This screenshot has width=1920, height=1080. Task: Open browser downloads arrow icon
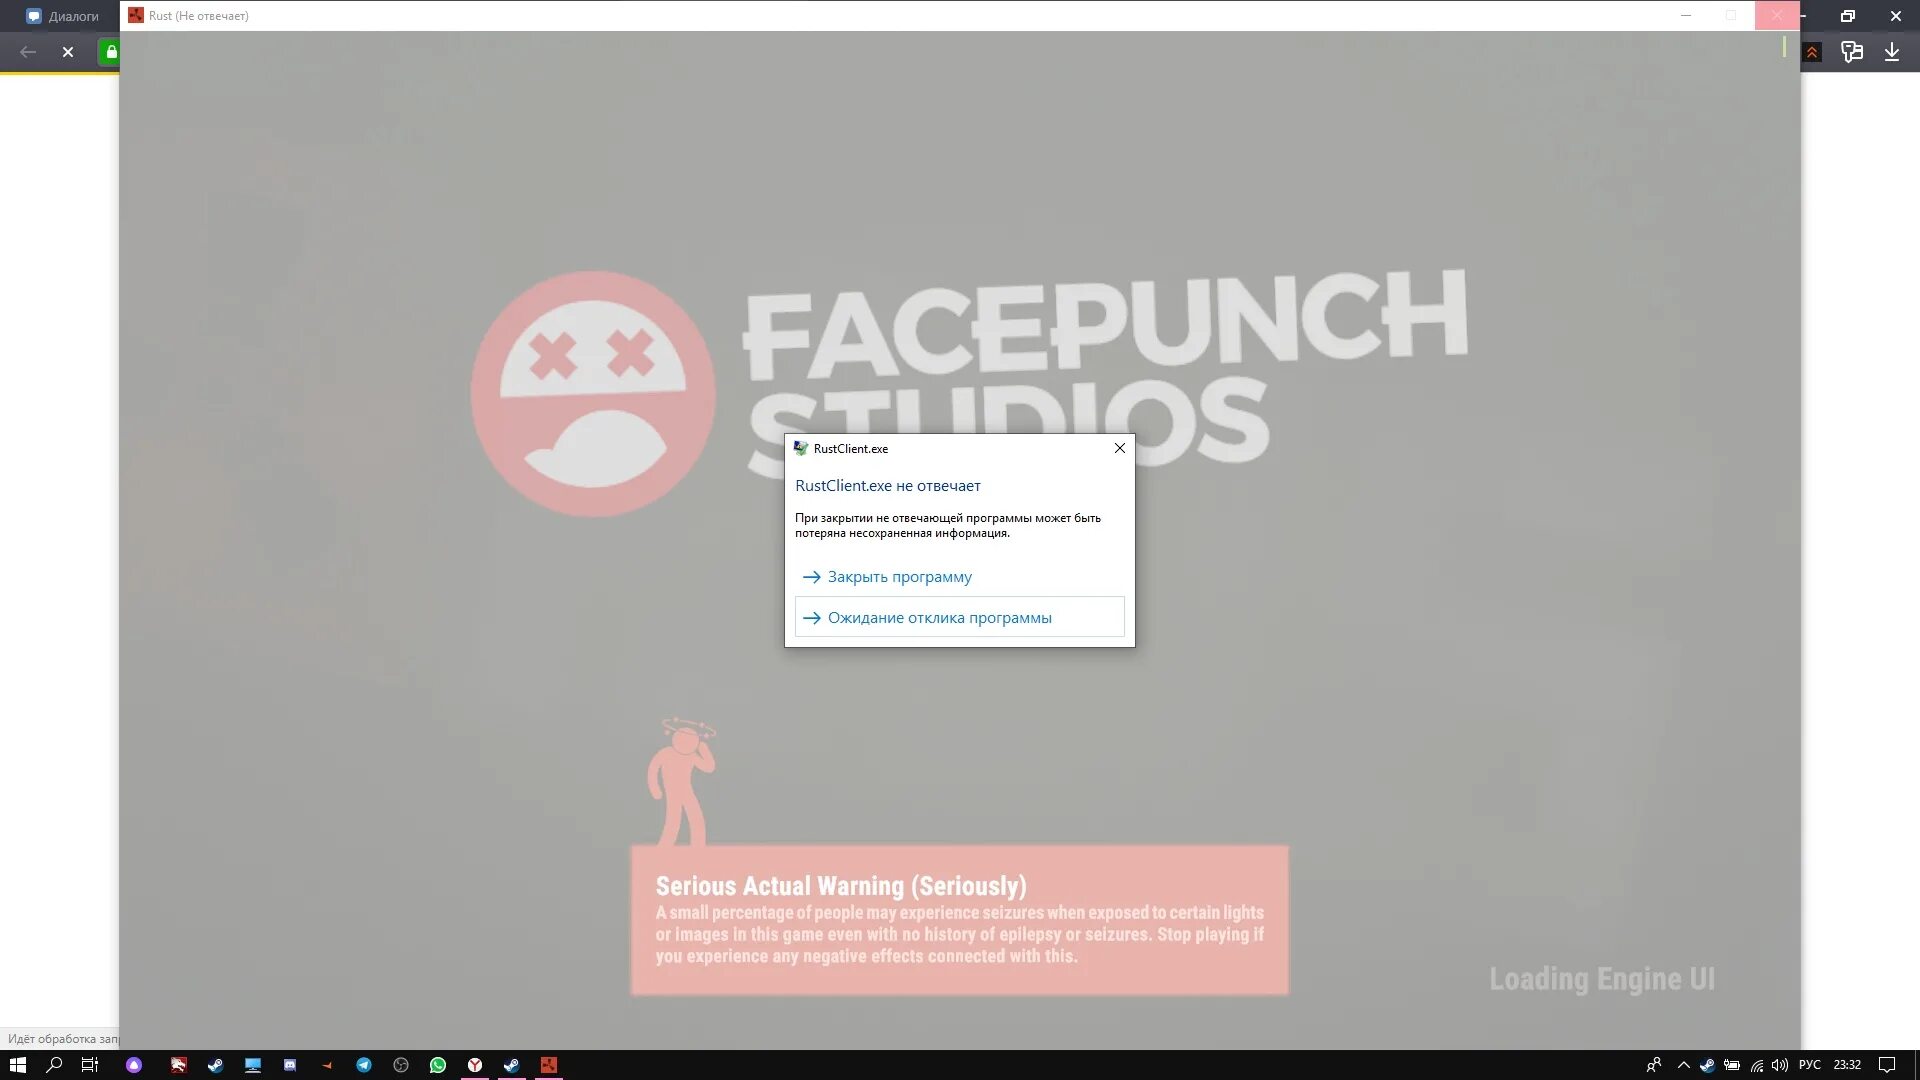(x=1891, y=52)
